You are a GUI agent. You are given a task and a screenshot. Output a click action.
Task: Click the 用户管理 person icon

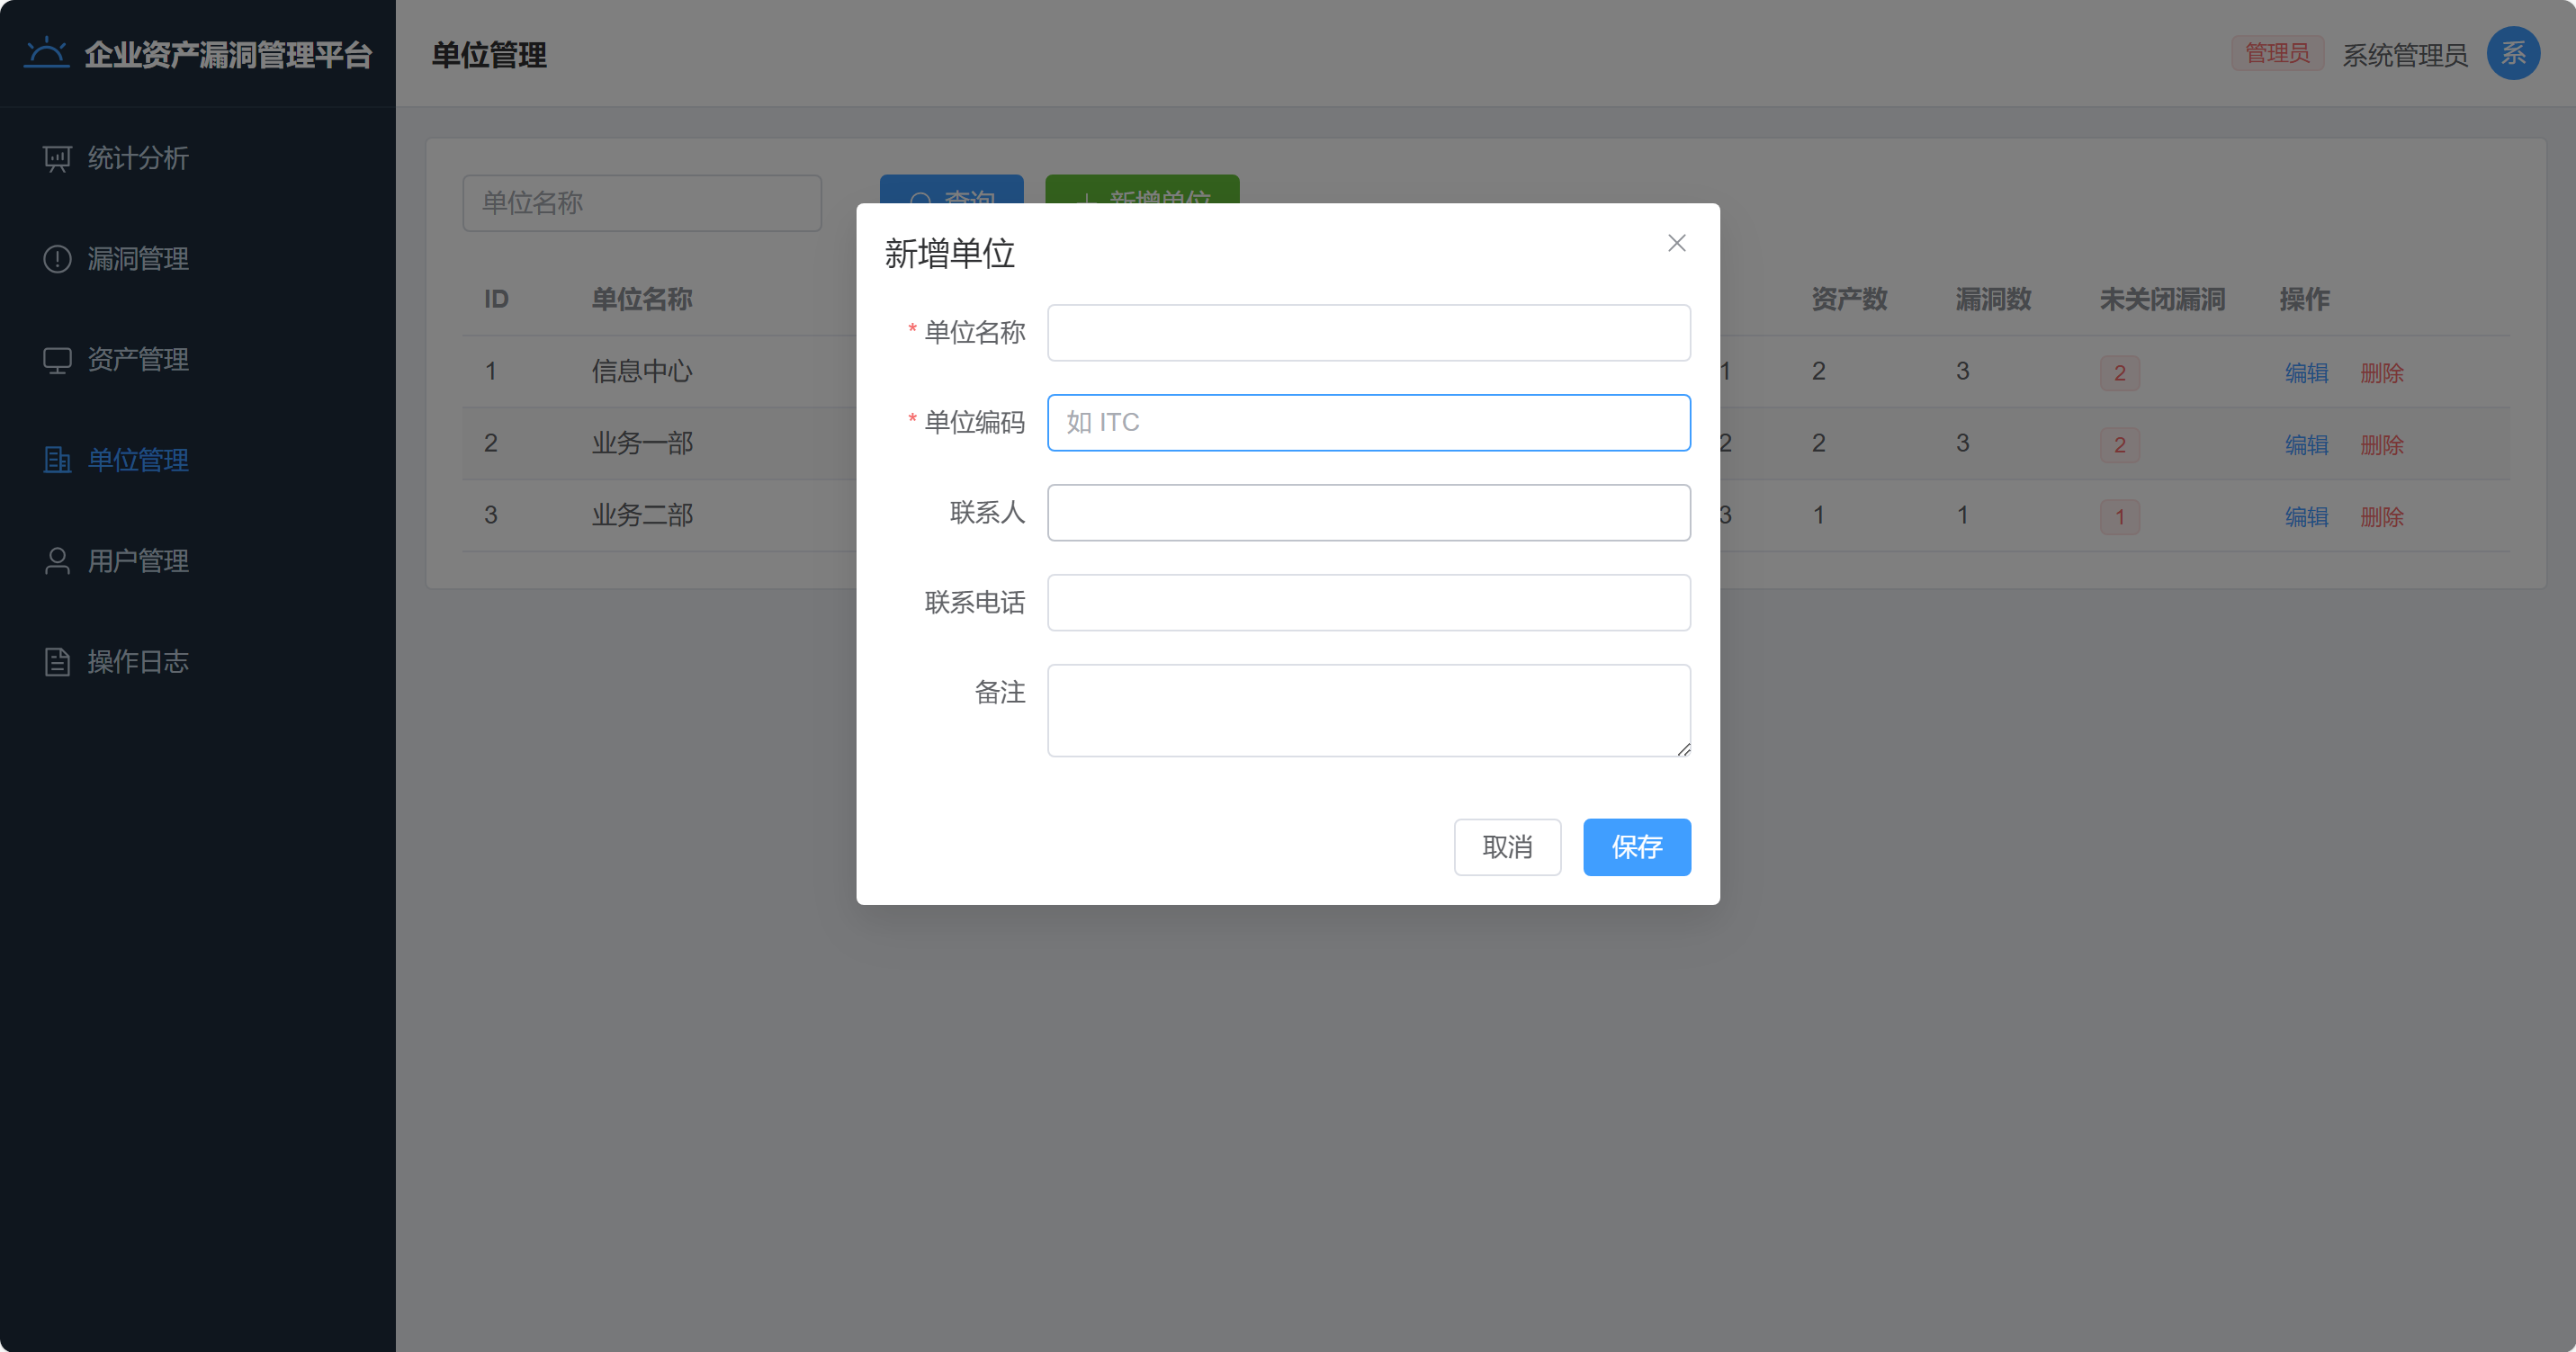57,561
